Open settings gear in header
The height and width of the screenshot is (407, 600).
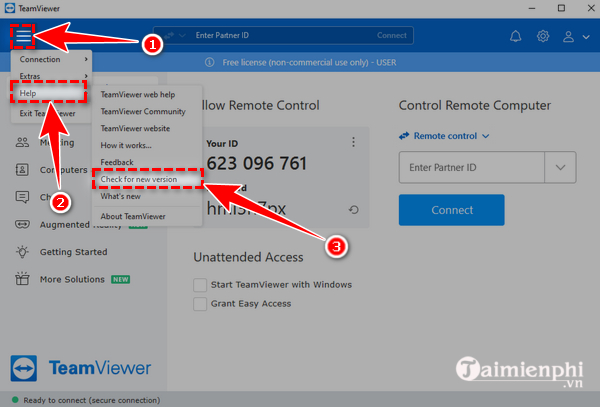coord(543,36)
